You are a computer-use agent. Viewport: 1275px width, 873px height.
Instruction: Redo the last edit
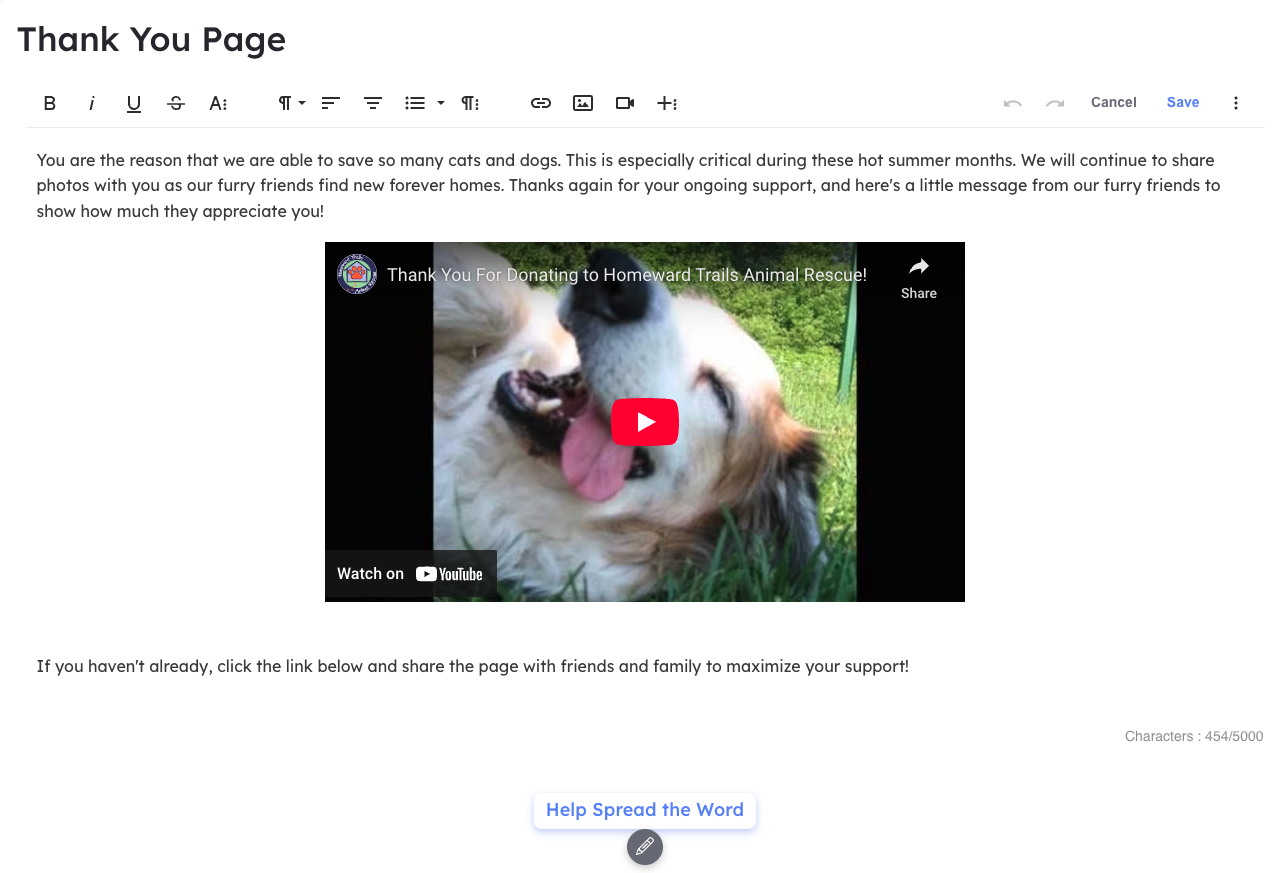(1055, 103)
